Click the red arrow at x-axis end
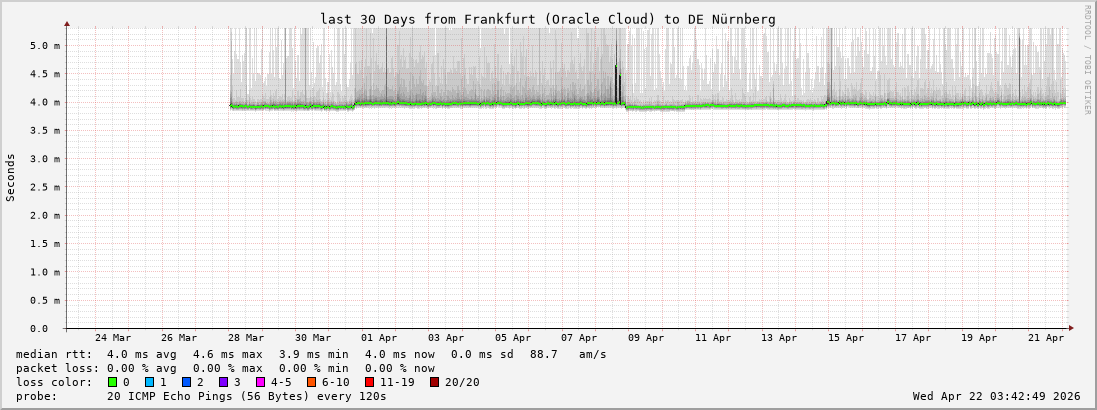1097x410 pixels. (x=1070, y=328)
